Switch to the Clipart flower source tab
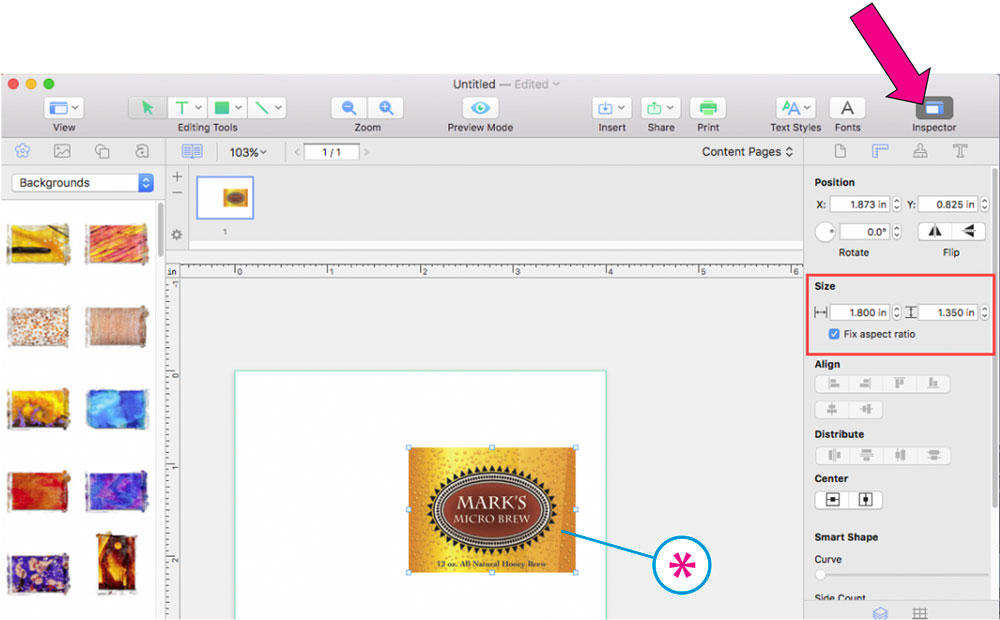The height and width of the screenshot is (620, 1000). (22, 151)
